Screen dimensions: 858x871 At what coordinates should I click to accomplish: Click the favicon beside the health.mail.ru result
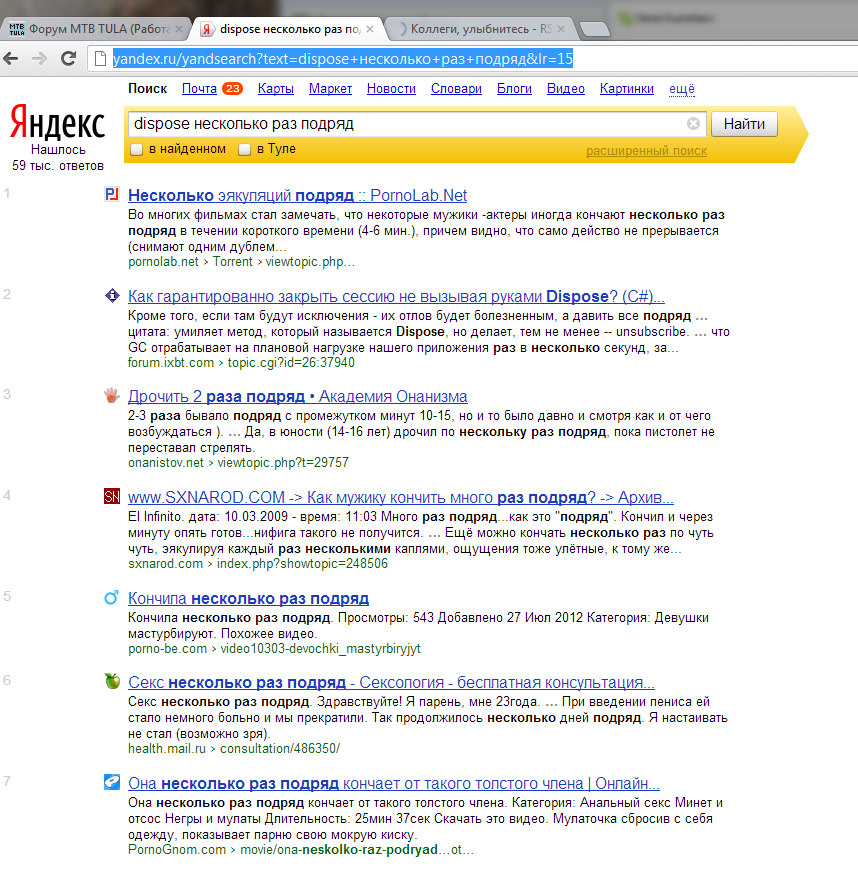(x=112, y=680)
